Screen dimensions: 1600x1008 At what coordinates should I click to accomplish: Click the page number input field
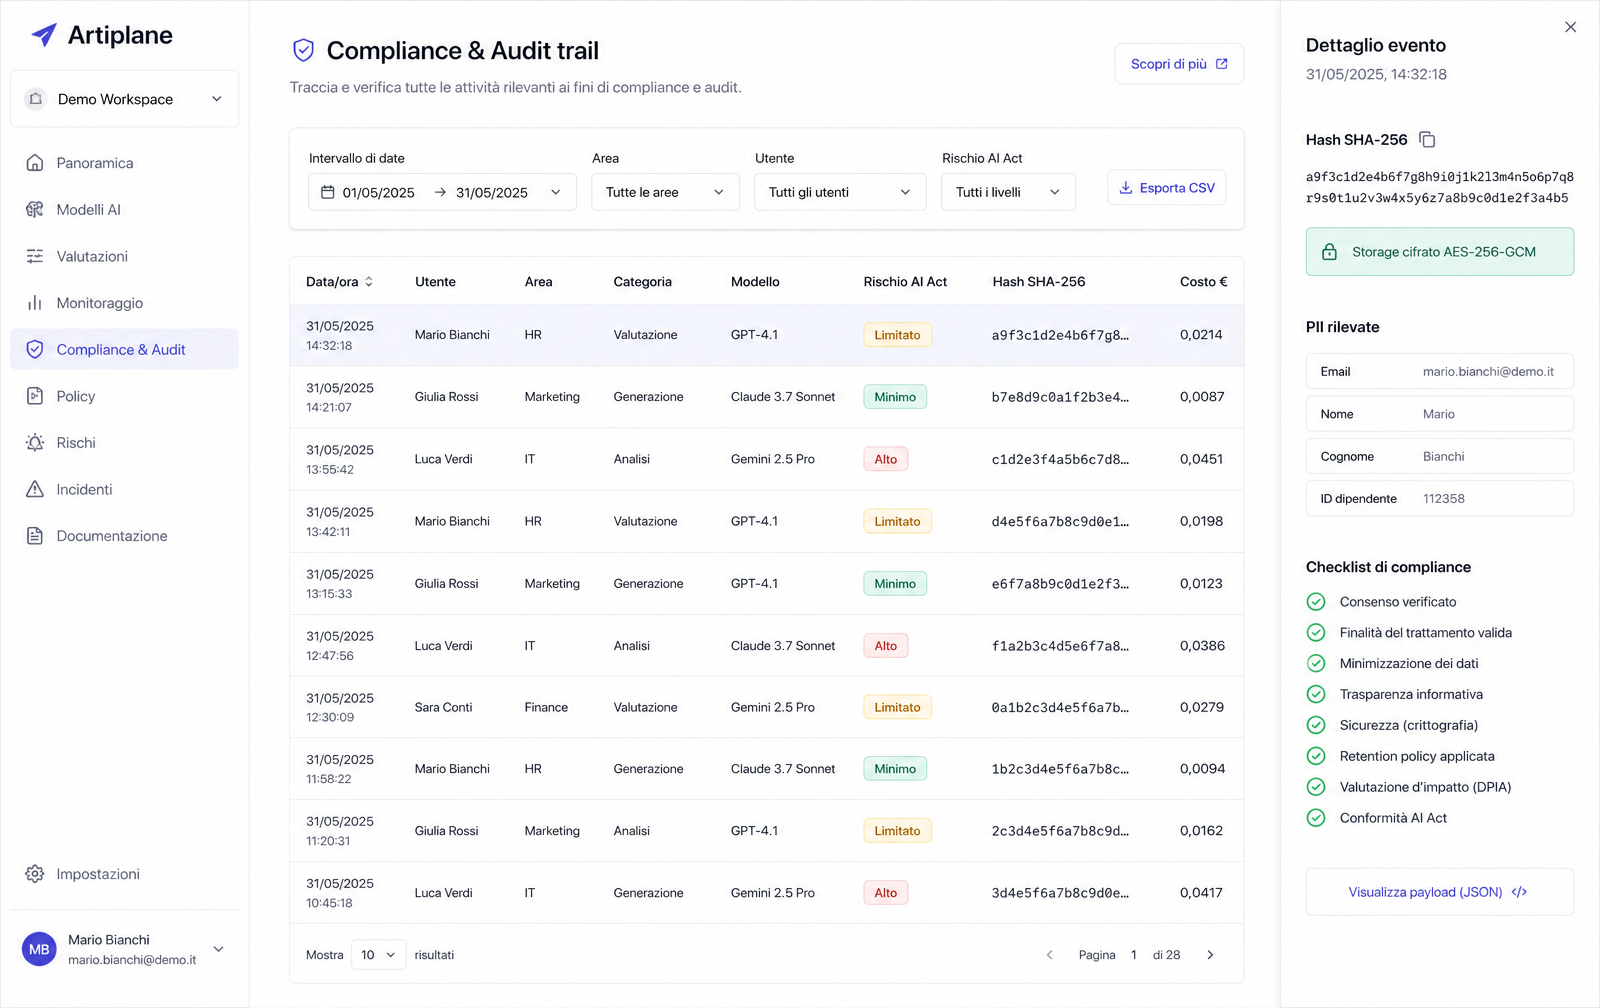point(1133,955)
